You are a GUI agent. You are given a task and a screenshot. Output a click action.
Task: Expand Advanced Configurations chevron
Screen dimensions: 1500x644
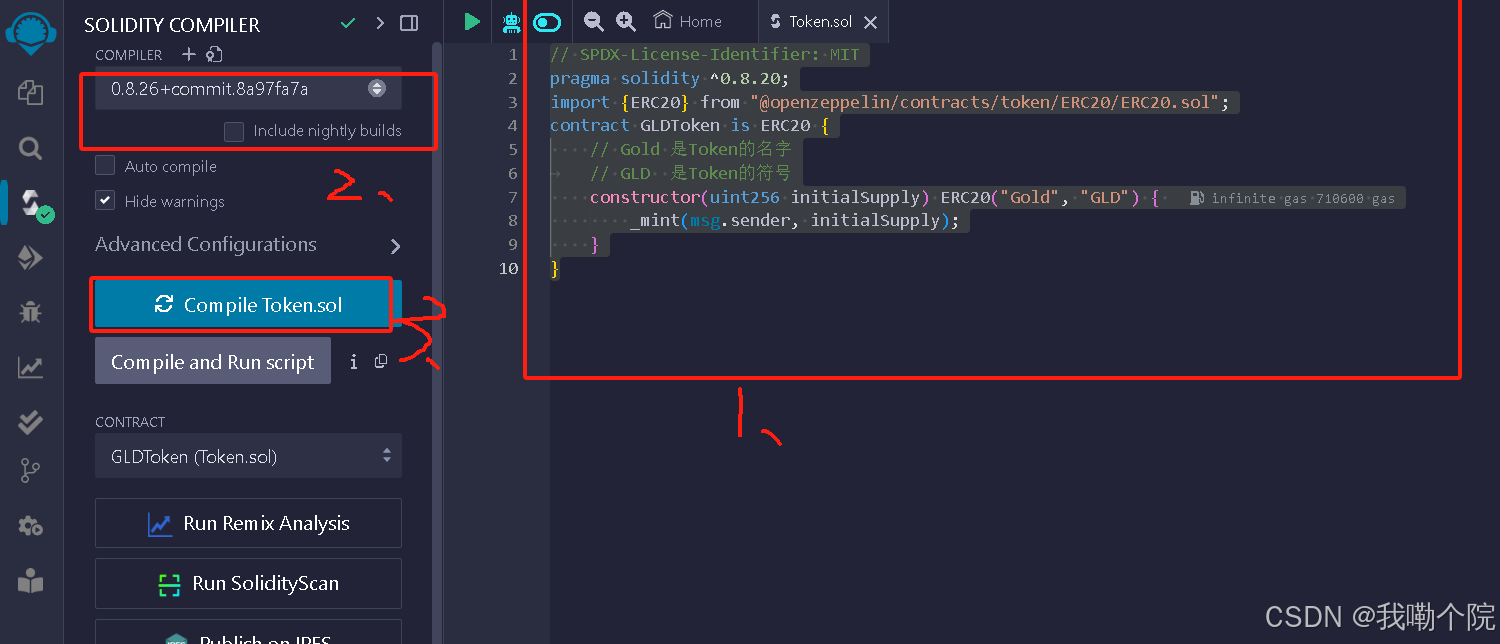coord(396,246)
